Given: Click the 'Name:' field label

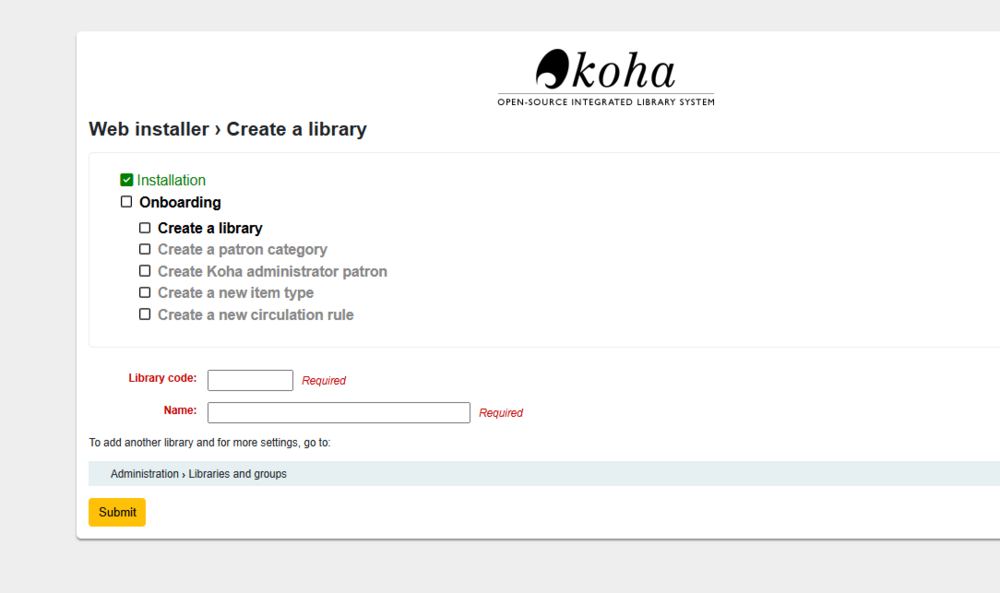Looking at the screenshot, I should pyautogui.click(x=180, y=410).
